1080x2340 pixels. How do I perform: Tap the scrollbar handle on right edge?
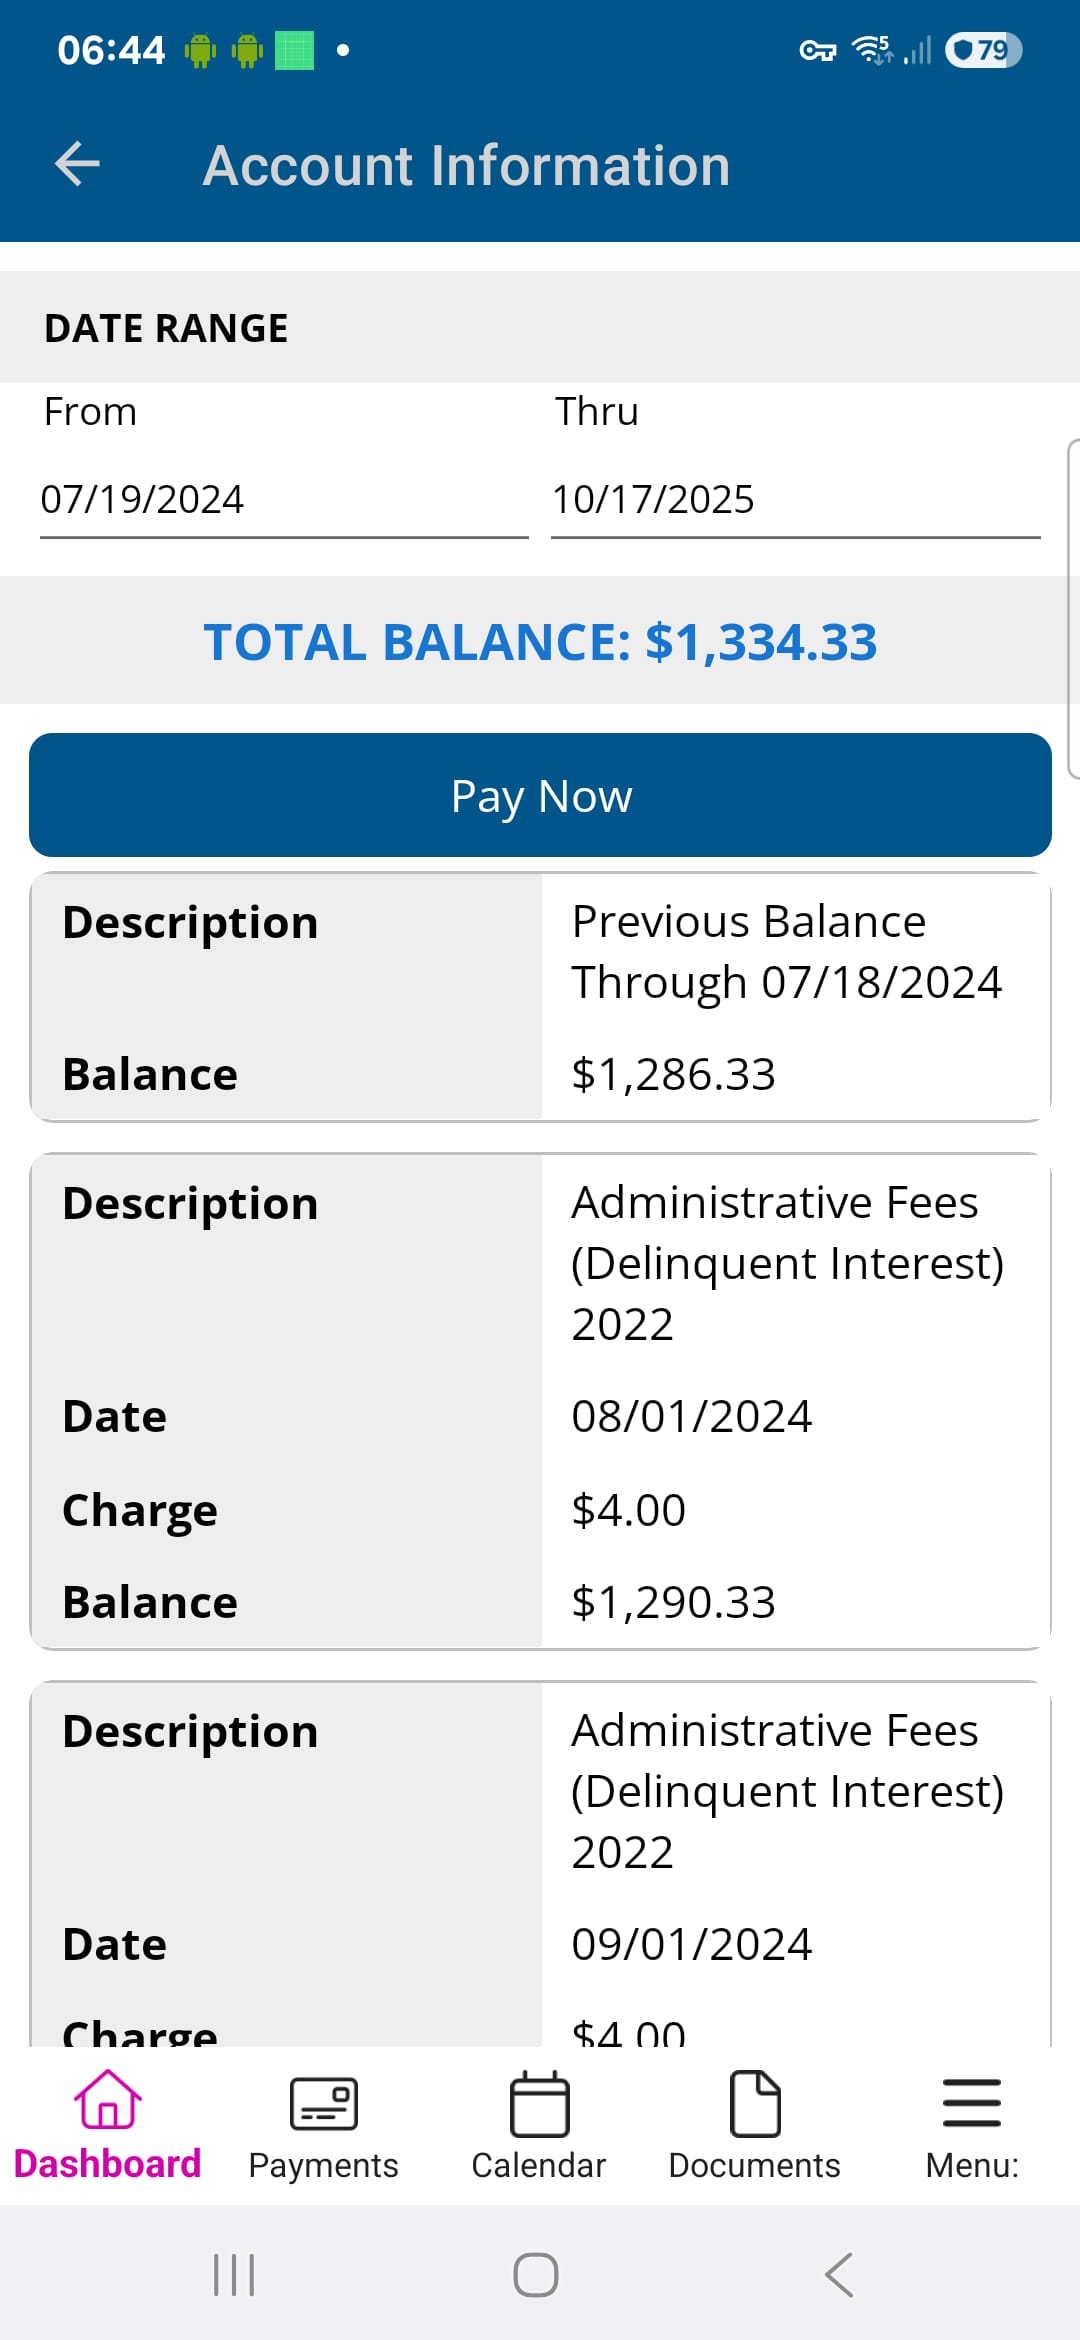[x=1073, y=608]
